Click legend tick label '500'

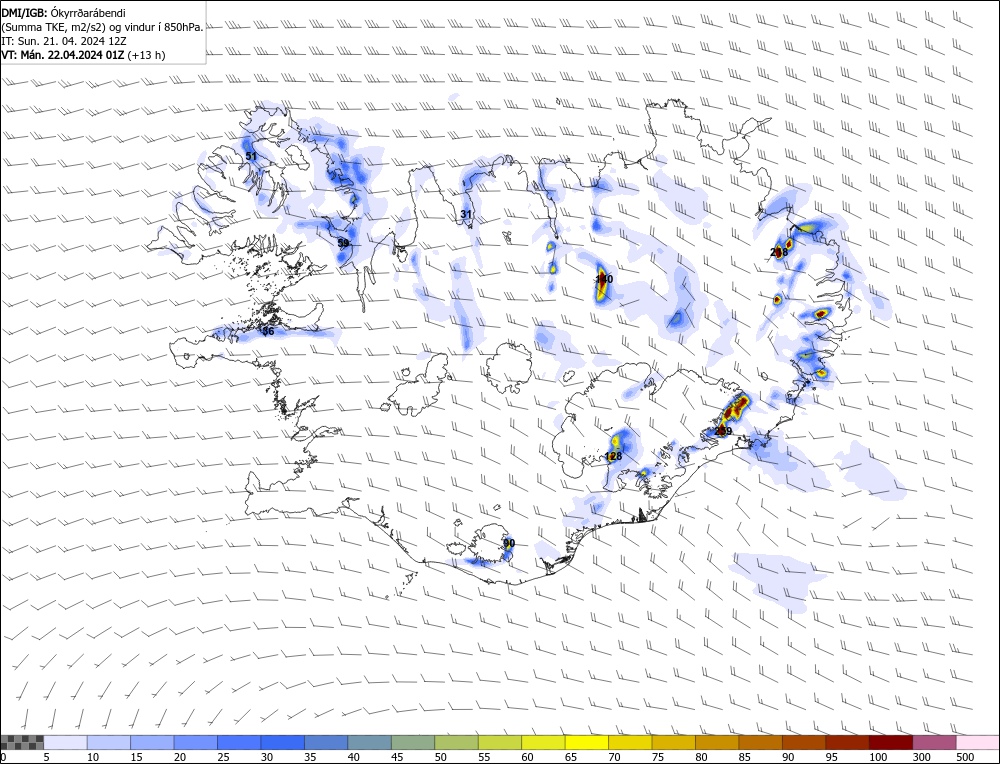tap(964, 757)
